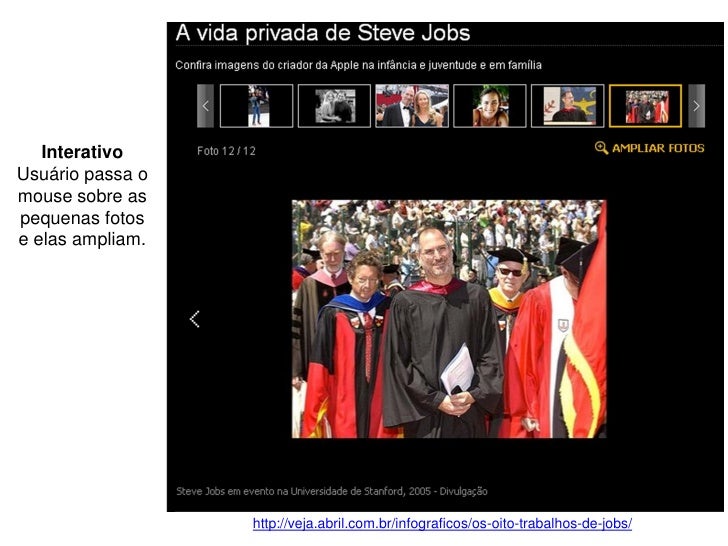Click the subtitle Confira imagens do criador da Apple

[358, 65]
